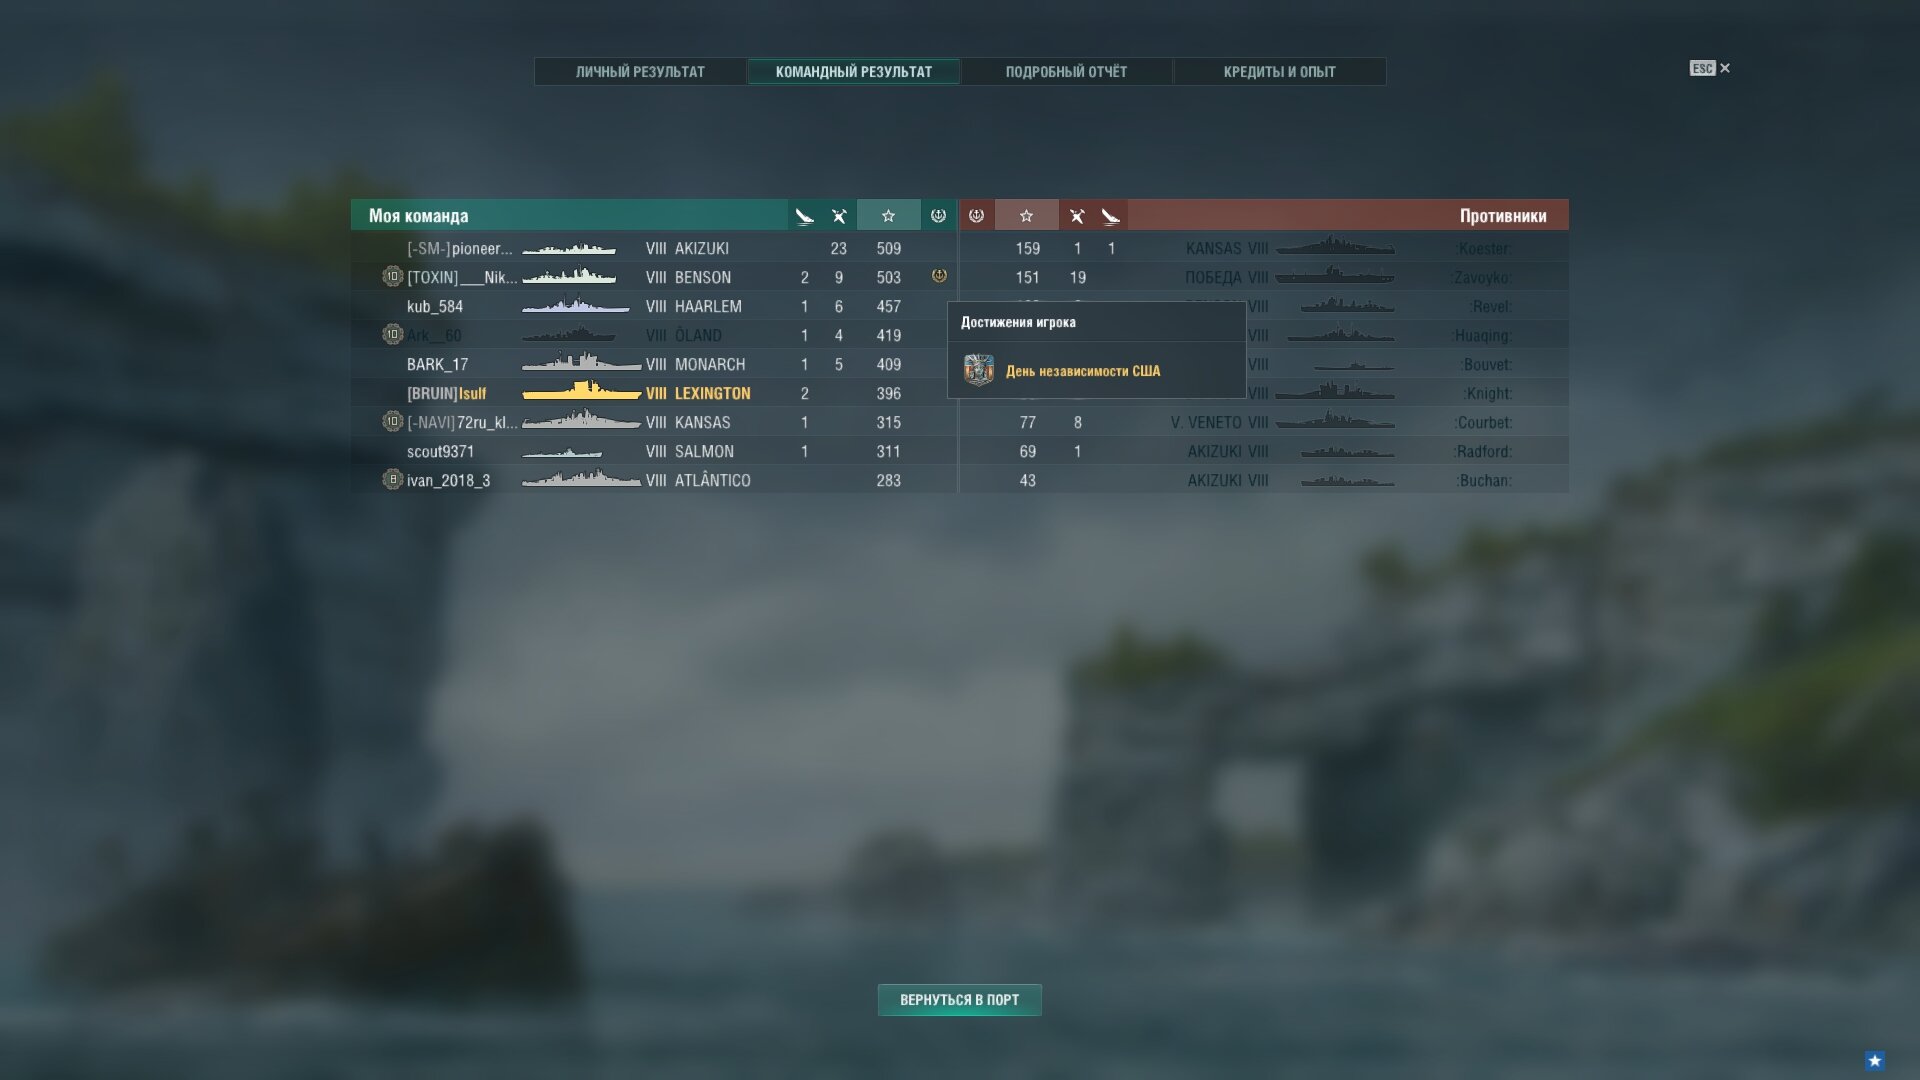Sort enemy team by aircraft shot down icon
This screenshot has height=1080, width=1920.
[x=1110, y=216]
